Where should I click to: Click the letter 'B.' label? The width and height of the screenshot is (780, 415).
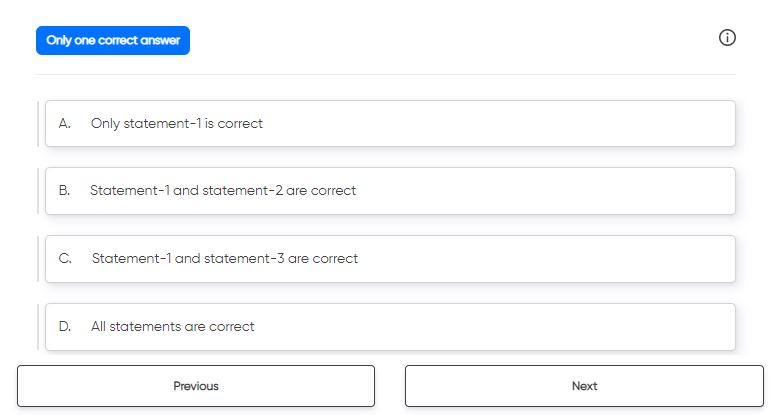coord(65,191)
